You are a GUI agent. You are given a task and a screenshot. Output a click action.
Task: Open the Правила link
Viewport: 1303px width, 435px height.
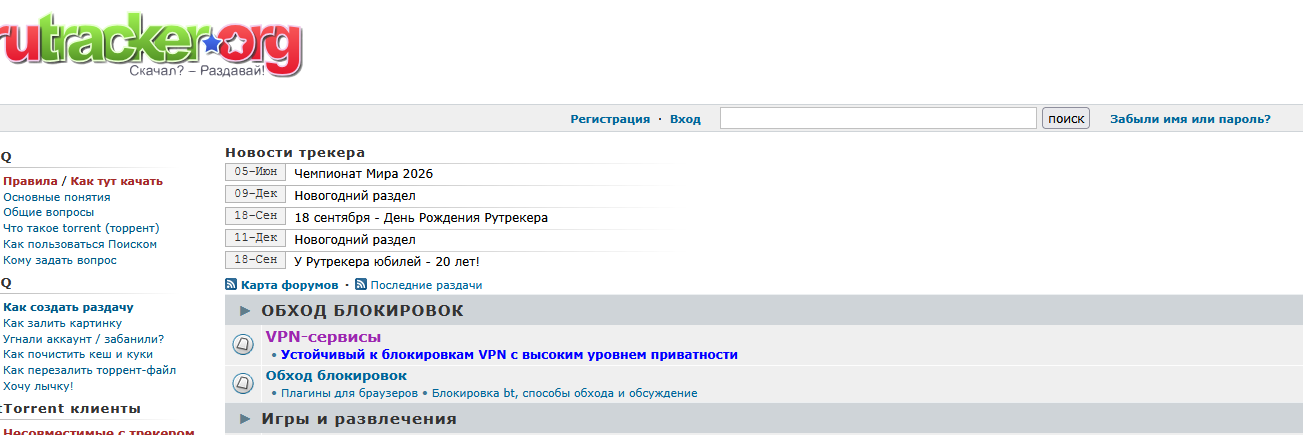pos(30,181)
